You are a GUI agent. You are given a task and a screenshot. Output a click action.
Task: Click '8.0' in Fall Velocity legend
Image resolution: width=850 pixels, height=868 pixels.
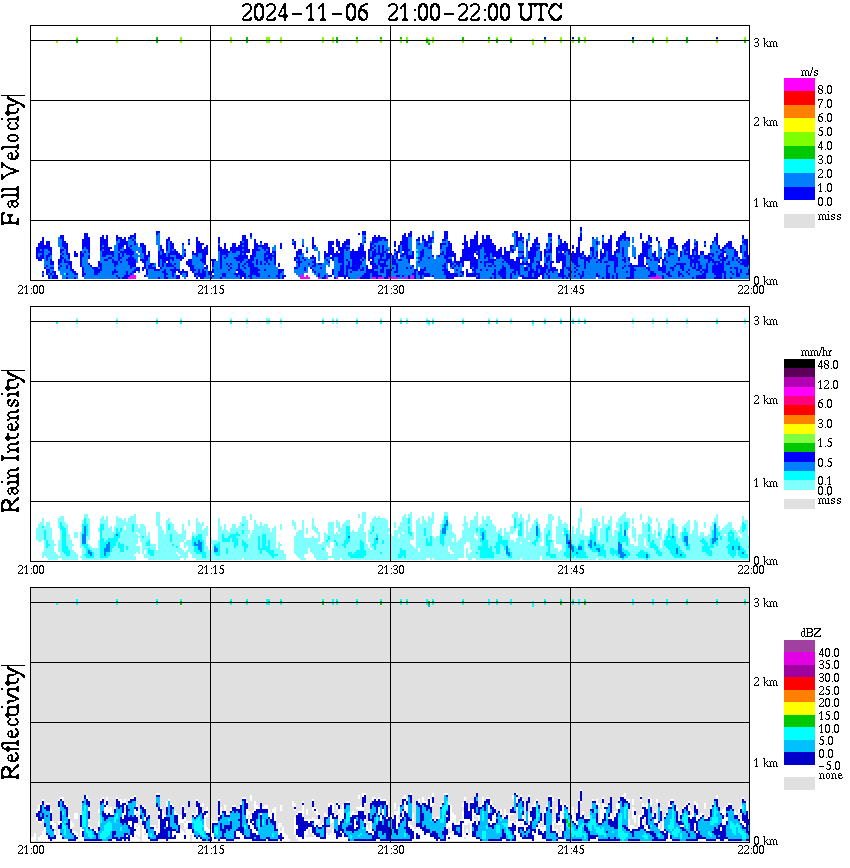point(825,90)
